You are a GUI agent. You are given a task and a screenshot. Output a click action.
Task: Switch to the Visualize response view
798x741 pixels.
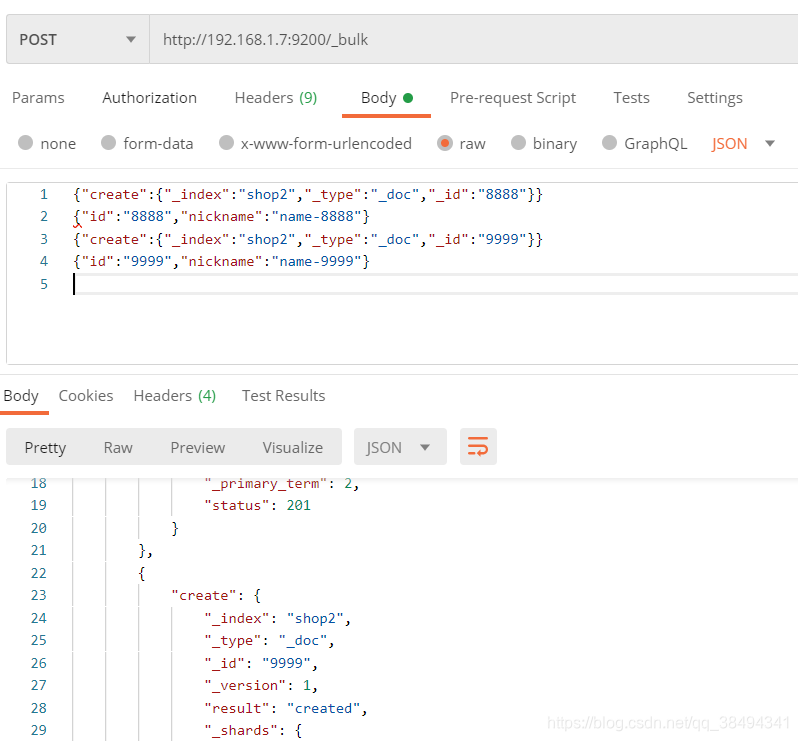click(x=292, y=447)
